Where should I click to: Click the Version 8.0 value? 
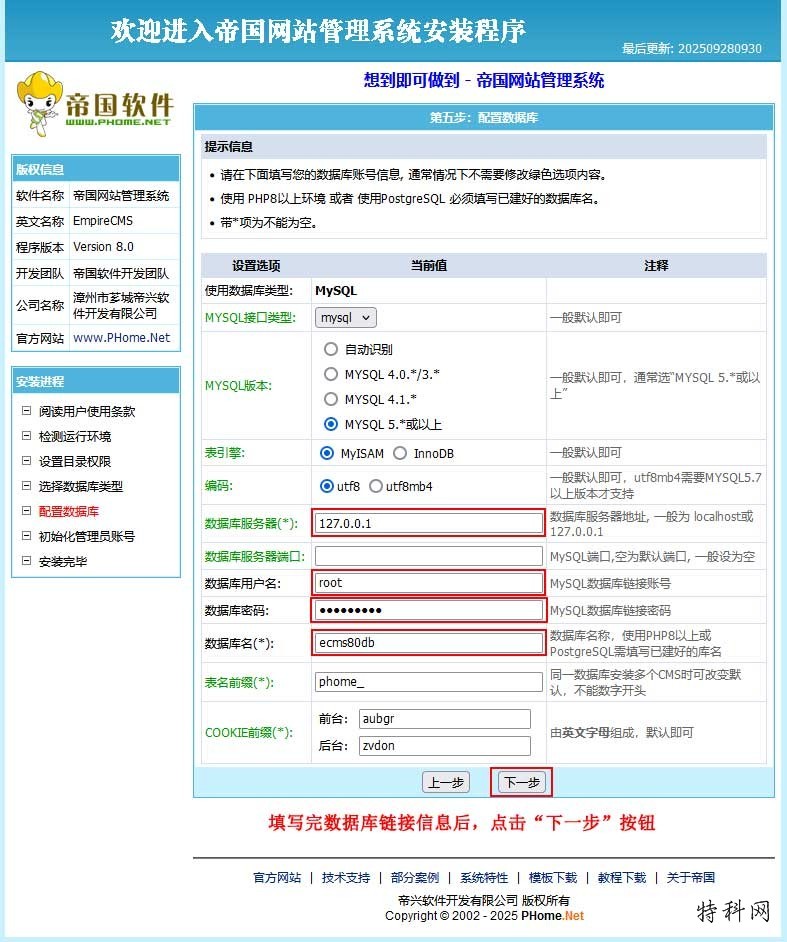tap(103, 247)
